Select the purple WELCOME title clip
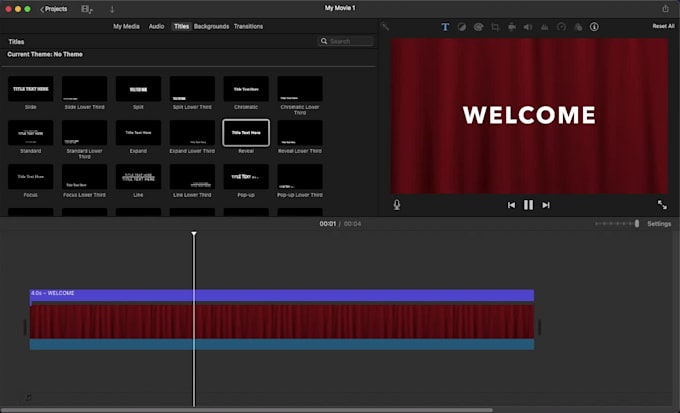Image resolution: width=680 pixels, height=413 pixels. (x=282, y=295)
